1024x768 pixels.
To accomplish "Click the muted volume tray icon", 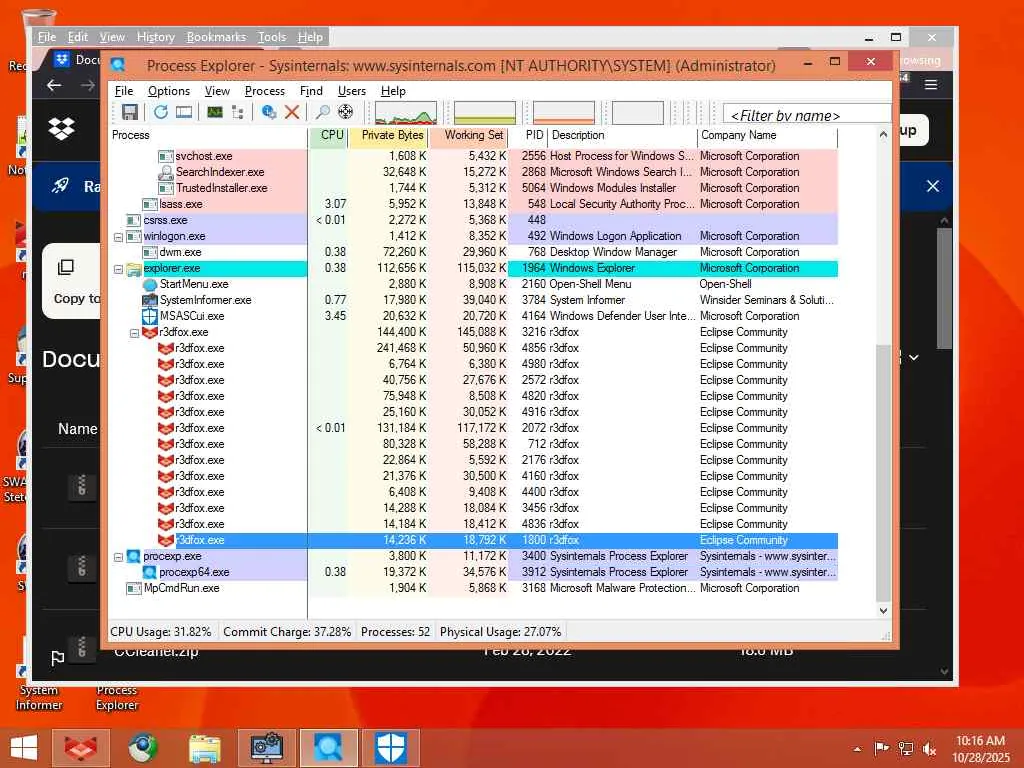I will 929,749.
